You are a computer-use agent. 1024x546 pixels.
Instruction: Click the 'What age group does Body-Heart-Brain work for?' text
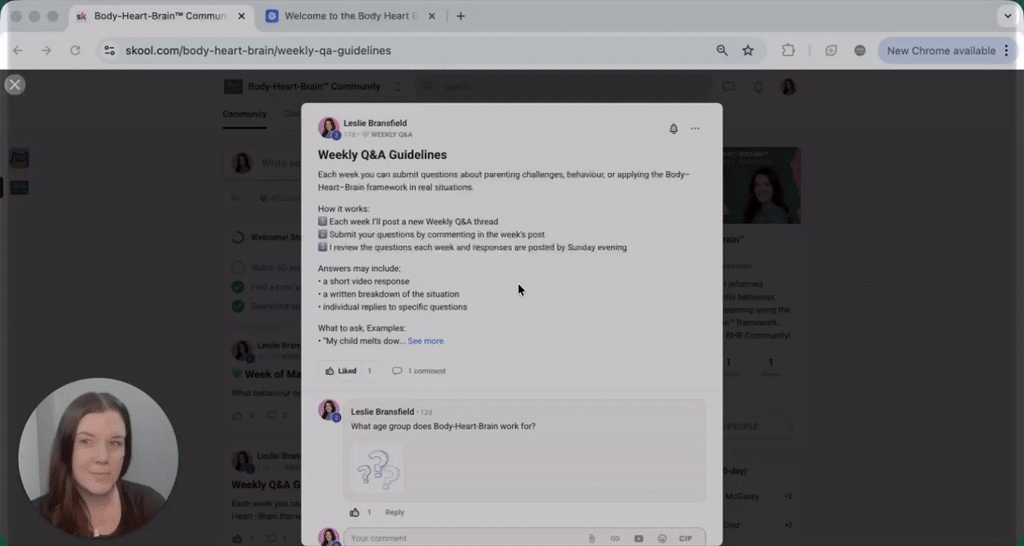point(443,426)
